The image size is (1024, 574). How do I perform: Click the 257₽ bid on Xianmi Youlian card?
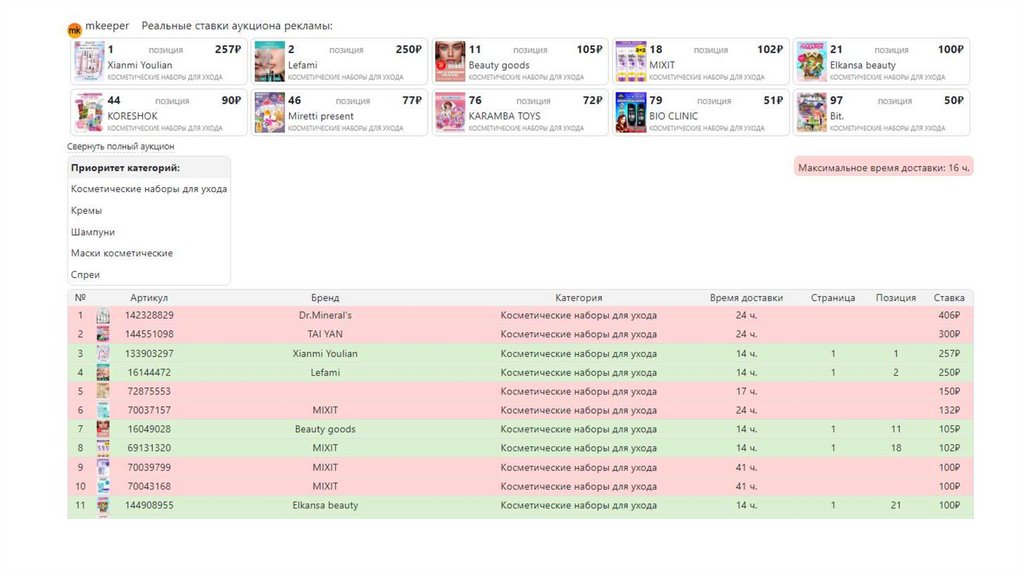click(228, 50)
